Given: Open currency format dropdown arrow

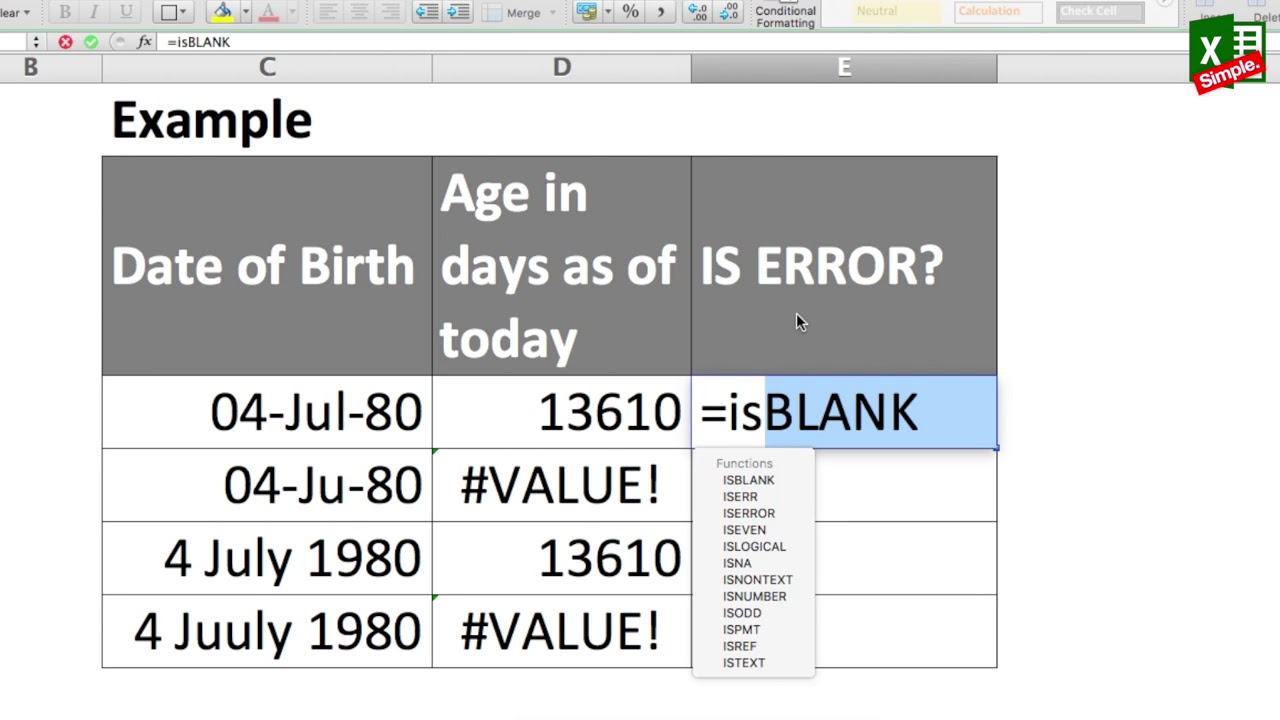Looking at the screenshot, I should coord(607,12).
